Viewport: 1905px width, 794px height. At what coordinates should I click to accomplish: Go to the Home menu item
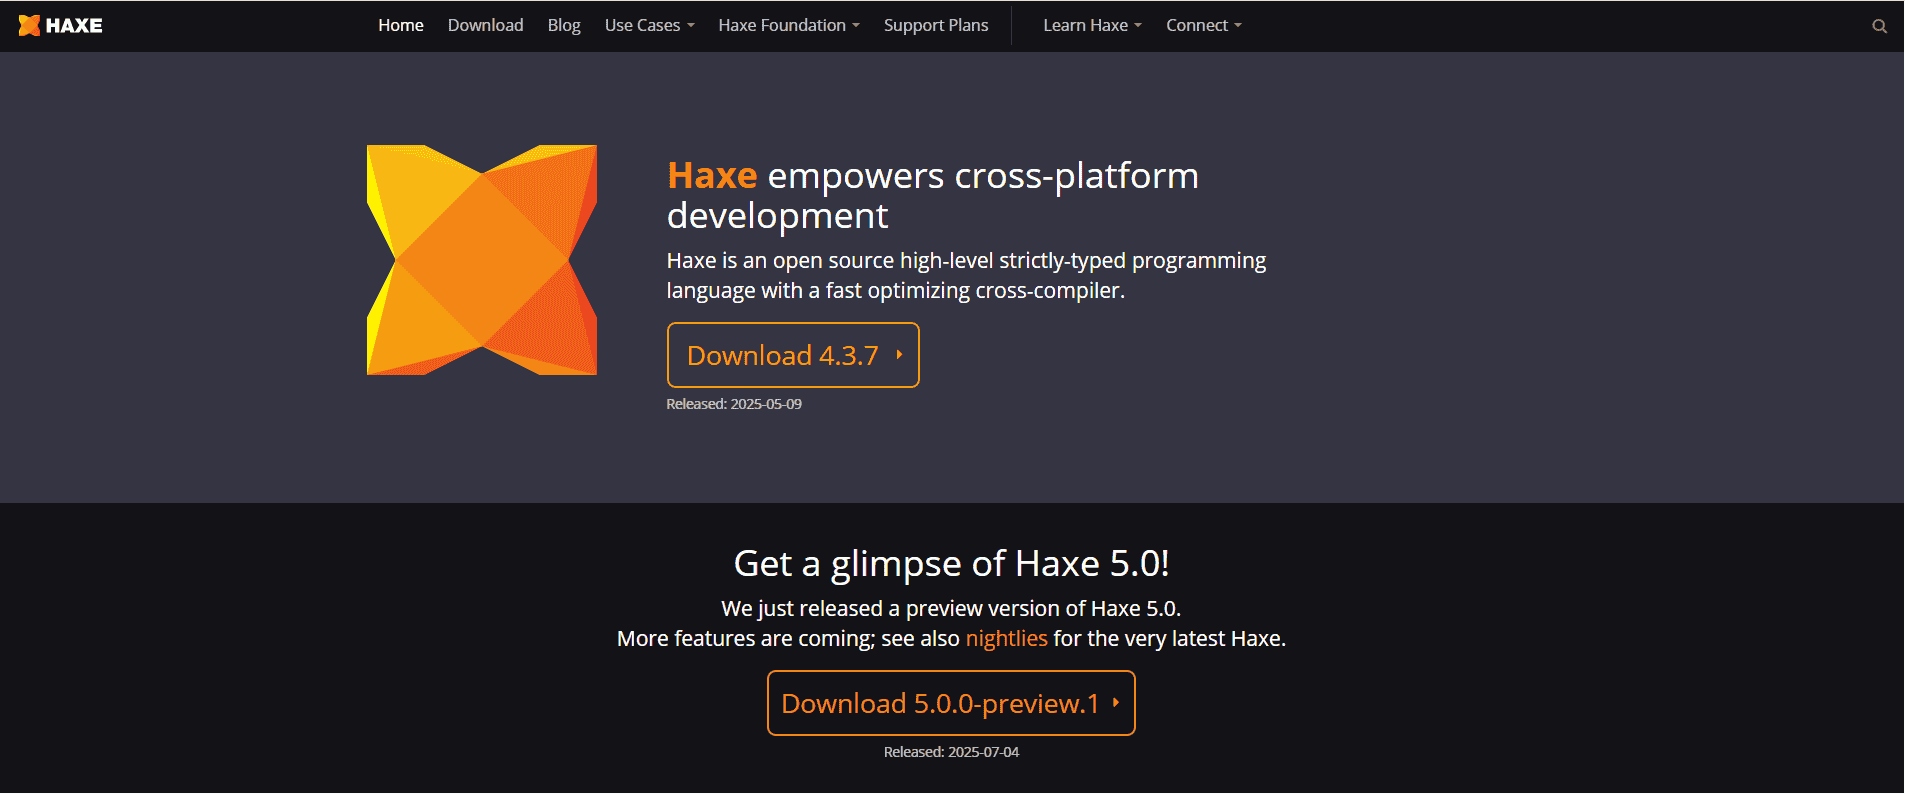[x=401, y=25]
